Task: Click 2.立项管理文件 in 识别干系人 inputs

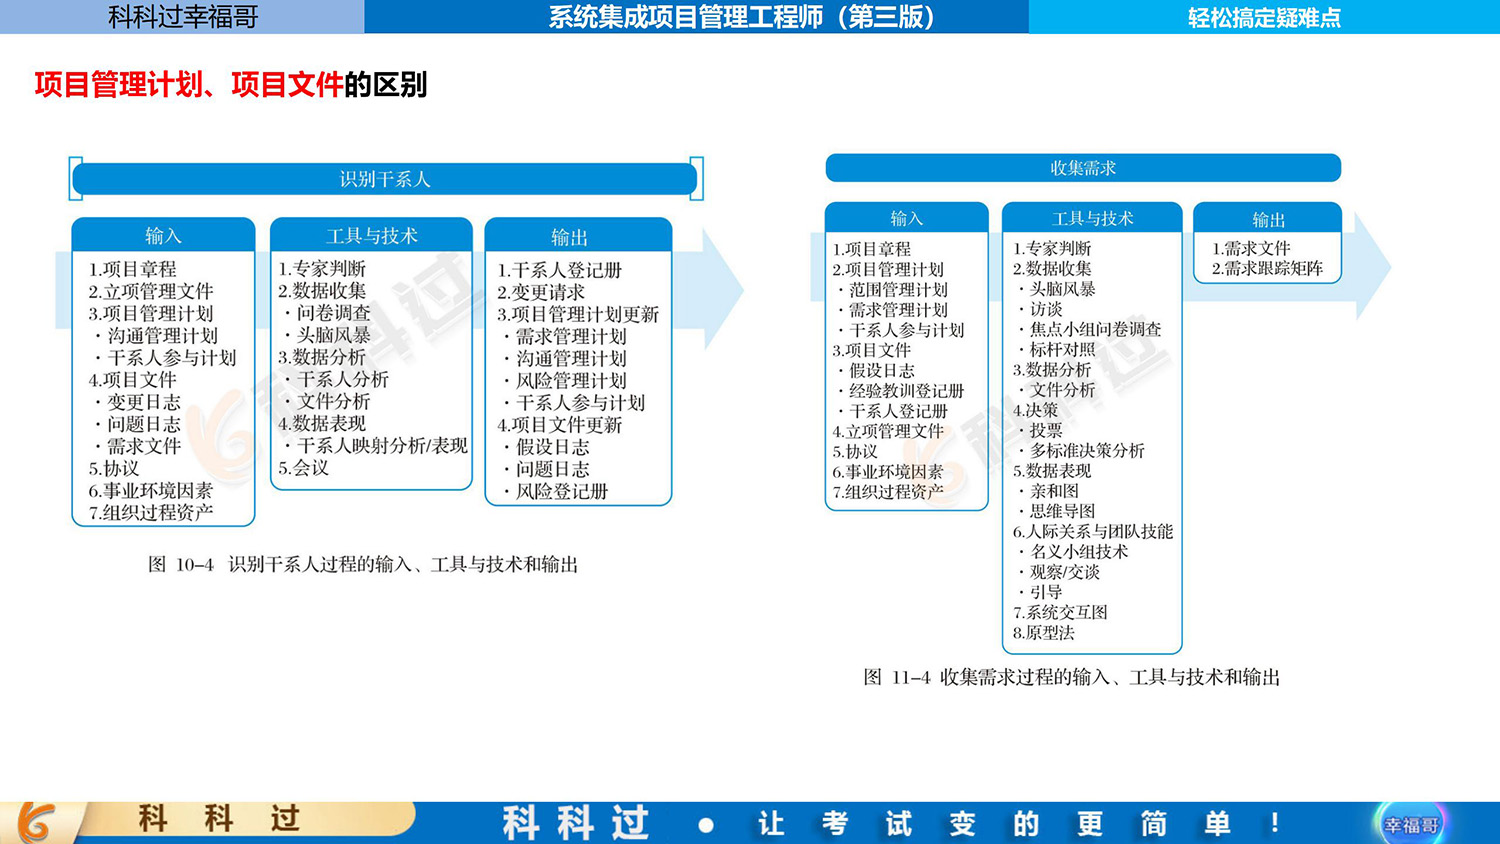Action: [x=150, y=291]
